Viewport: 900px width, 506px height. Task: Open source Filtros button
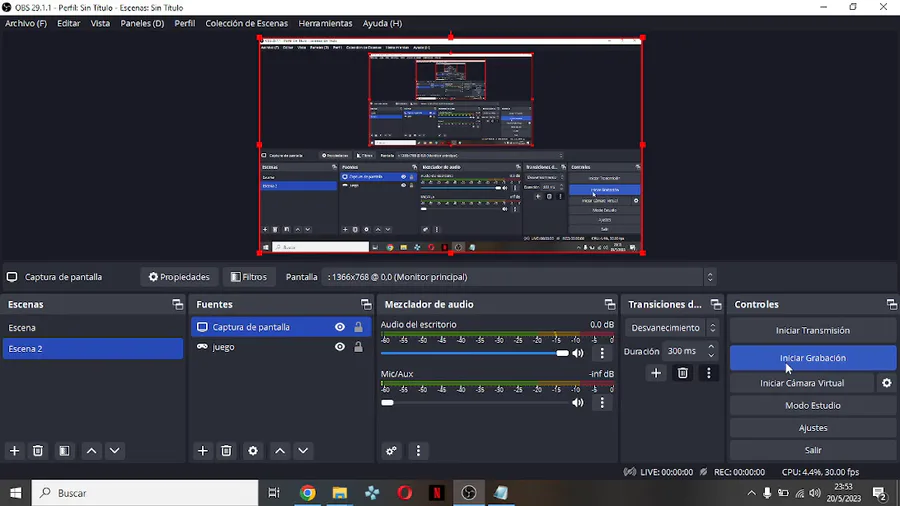click(x=249, y=277)
